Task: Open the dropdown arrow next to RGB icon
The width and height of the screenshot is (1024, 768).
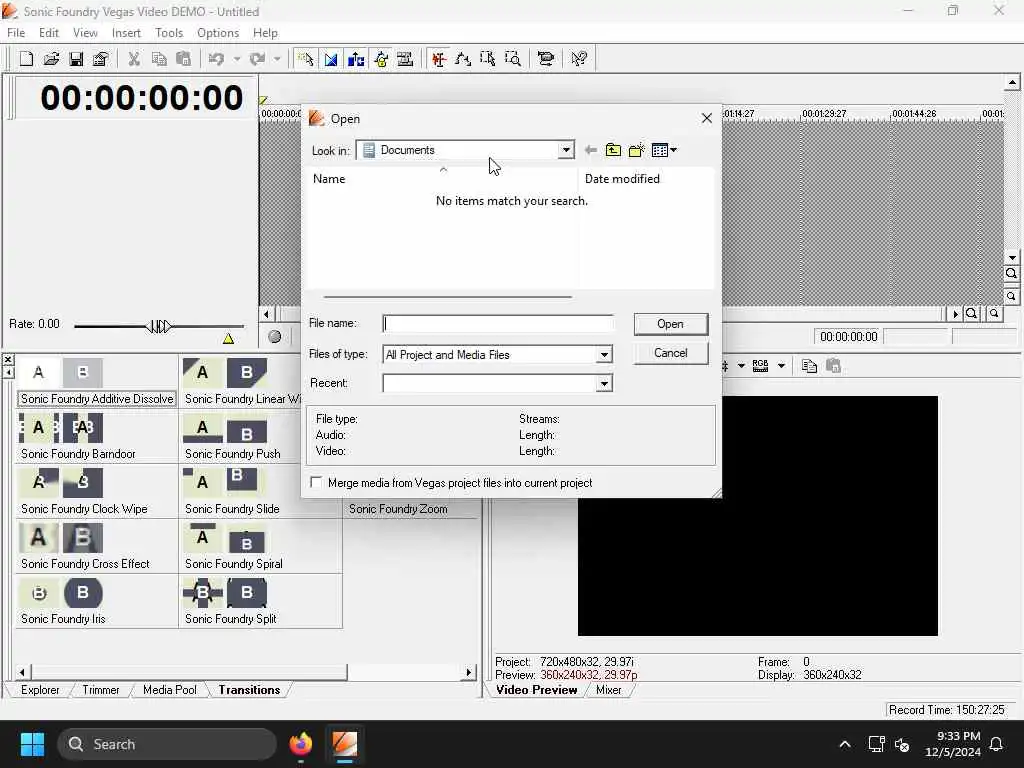Action: [x=781, y=366]
